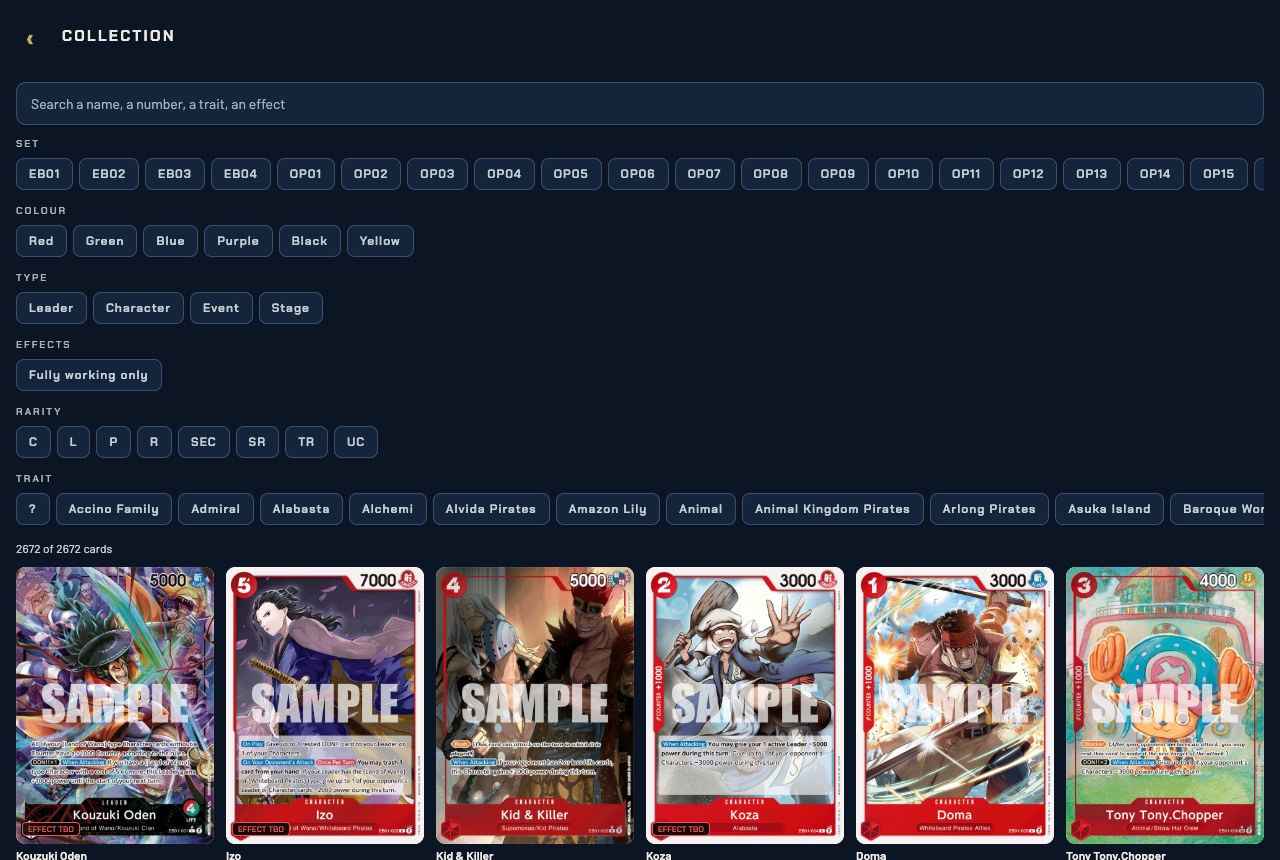Filter by set OP04
This screenshot has width=1280, height=860.
pyautogui.click(x=504, y=174)
